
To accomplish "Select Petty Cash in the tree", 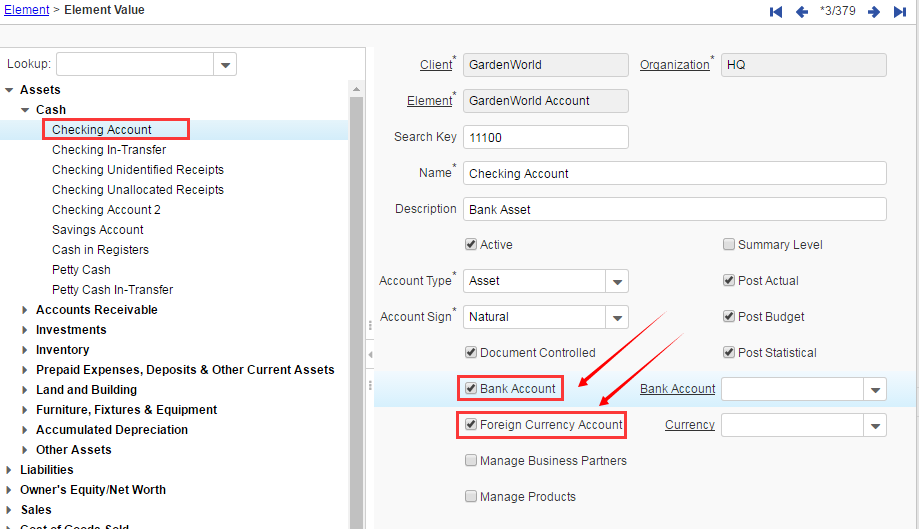I will (81, 270).
